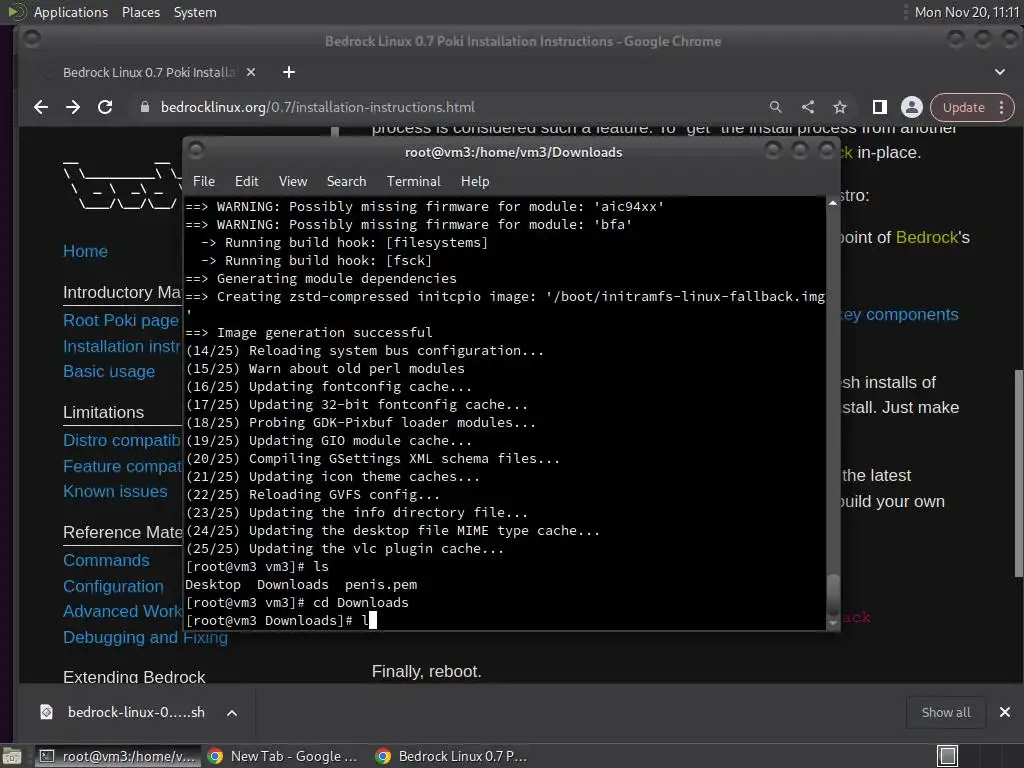Image resolution: width=1024 pixels, height=768 pixels.
Task: Click Bedrock link in page text
Action: pos(927,237)
